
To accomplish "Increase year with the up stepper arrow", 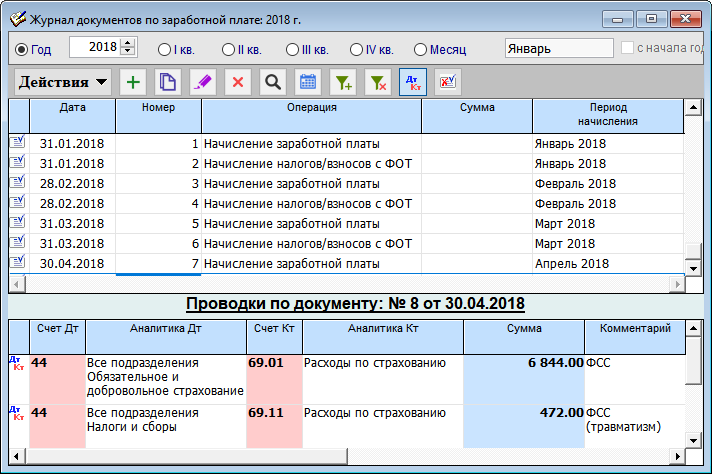I will (x=128, y=43).
